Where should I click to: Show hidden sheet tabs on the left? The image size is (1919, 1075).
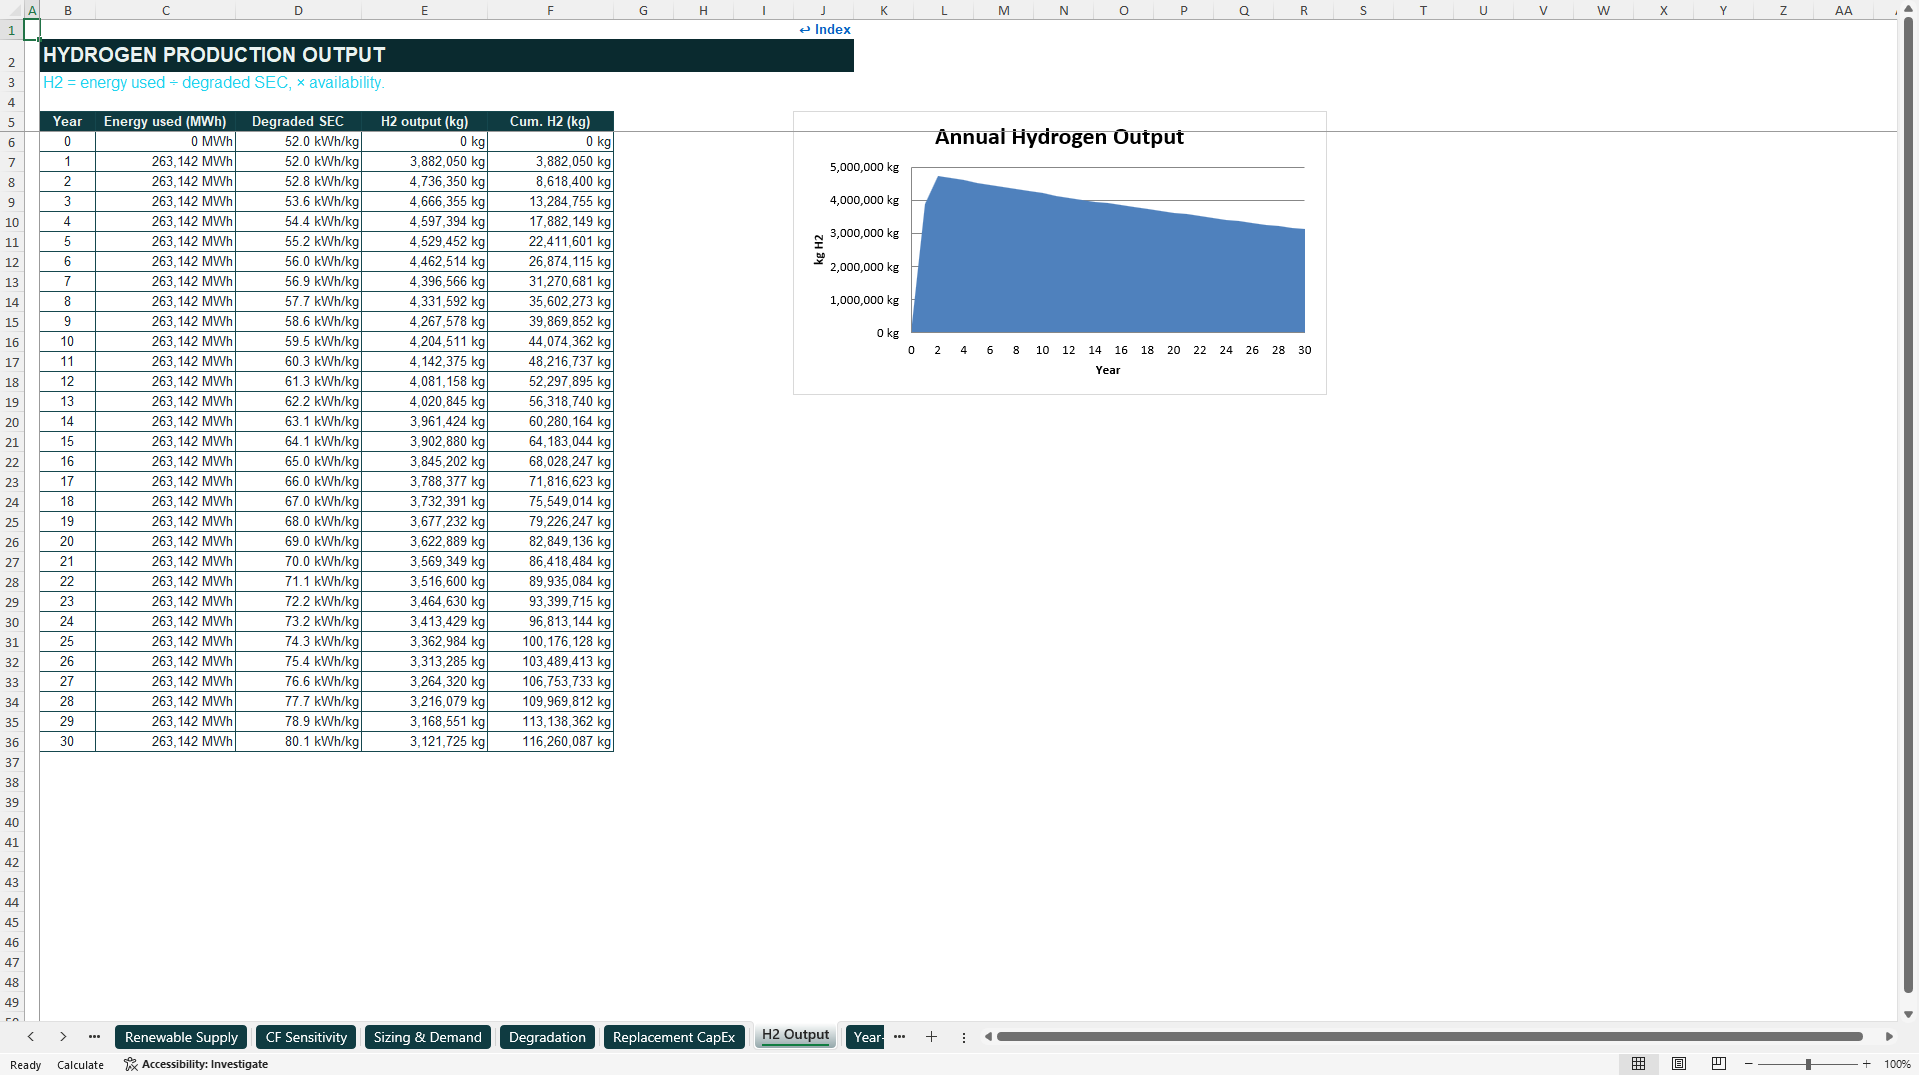pyautogui.click(x=94, y=1037)
